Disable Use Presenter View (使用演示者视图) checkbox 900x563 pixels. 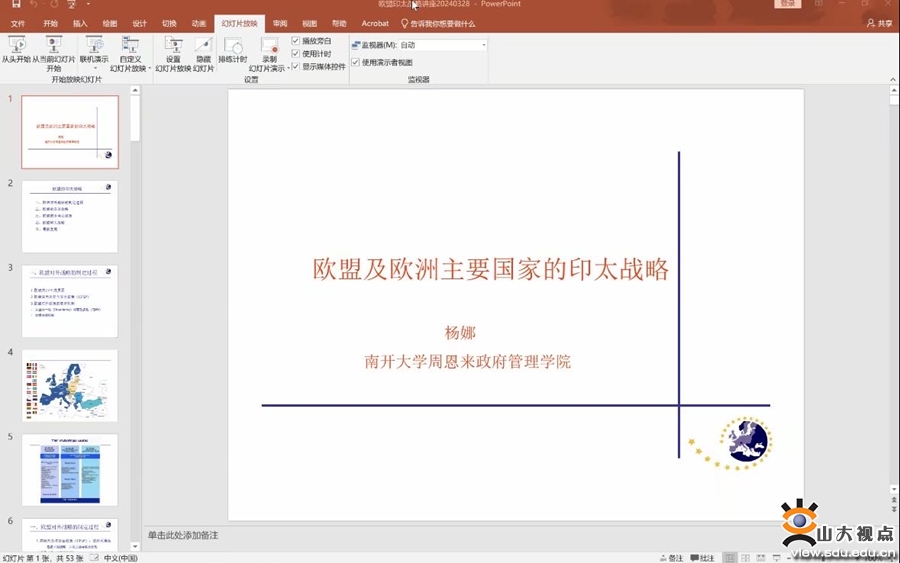pyautogui.click(x=356, y=62)
